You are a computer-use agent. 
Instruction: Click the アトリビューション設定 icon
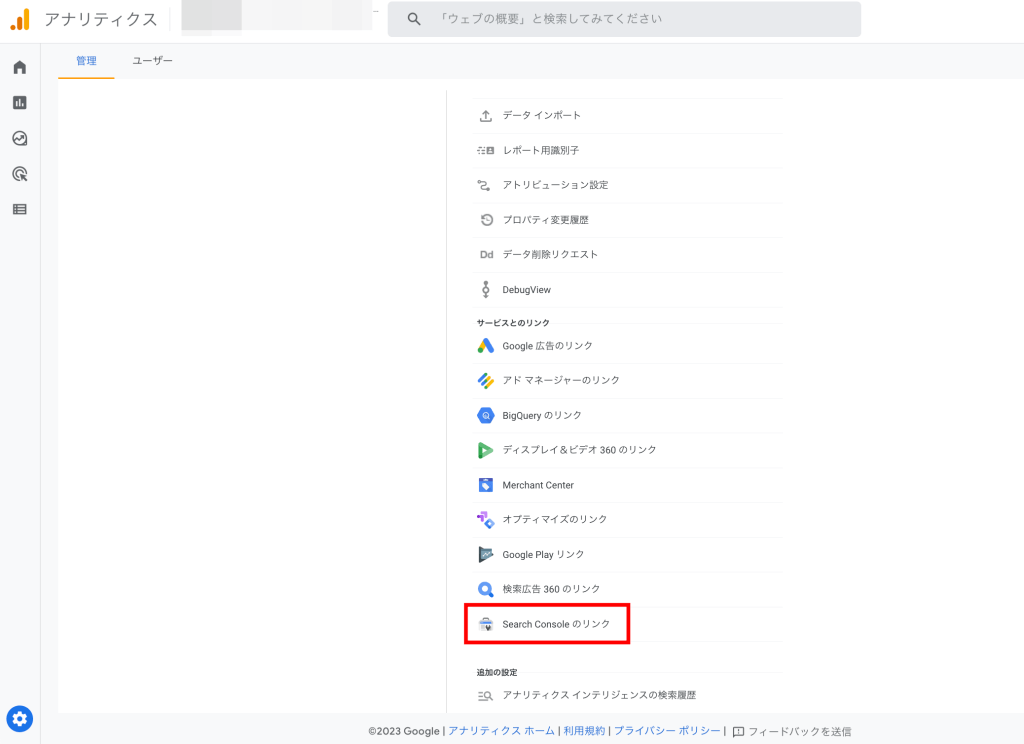(x=484, y=186)
